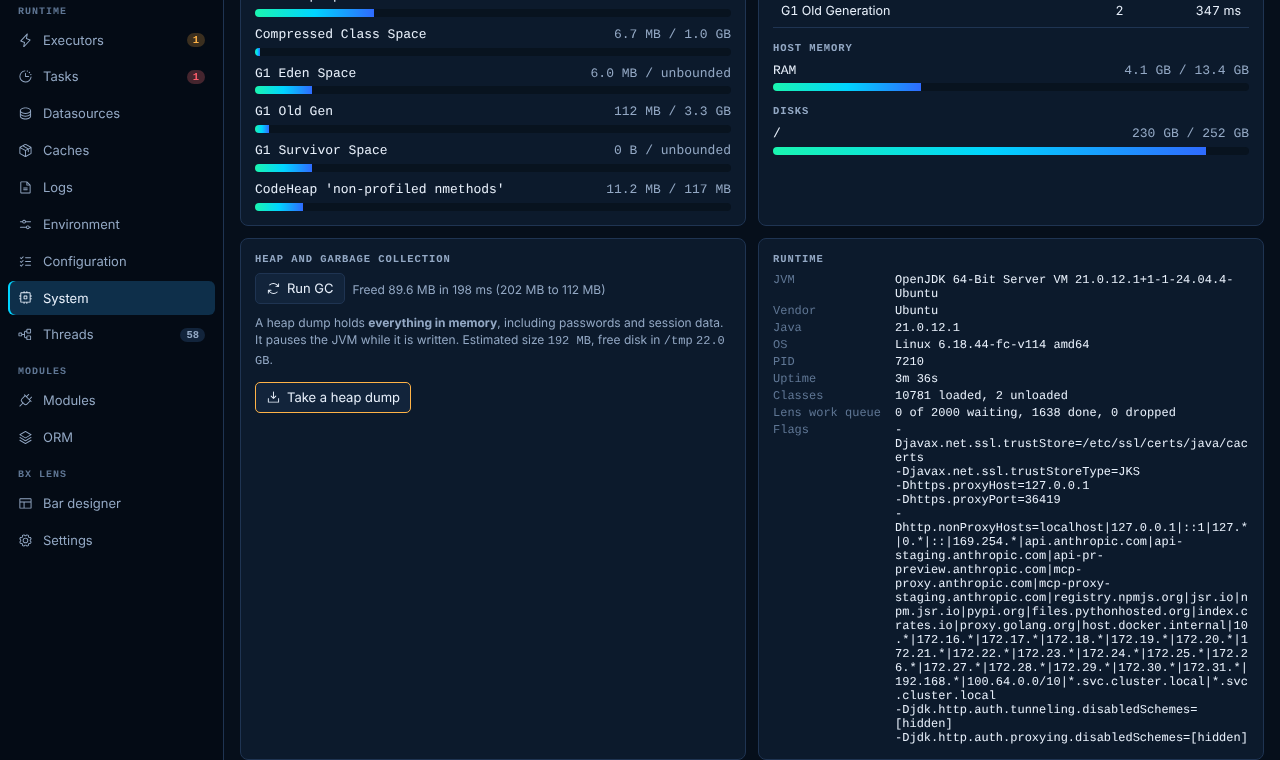The image size is (1280, 760).
Task: Click the HEAP AND GARBAGE COLLECTION heading
Action: [x=352, y=259]
